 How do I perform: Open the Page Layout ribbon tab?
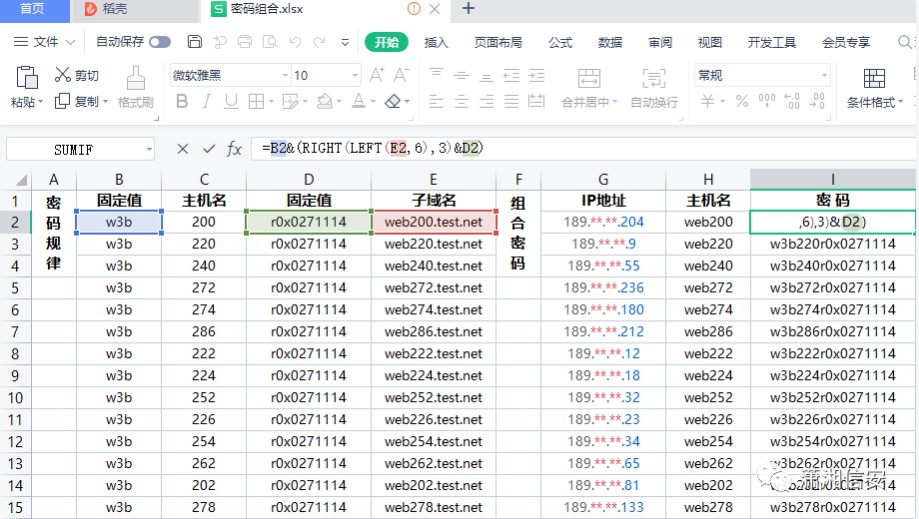click(498, 42)
